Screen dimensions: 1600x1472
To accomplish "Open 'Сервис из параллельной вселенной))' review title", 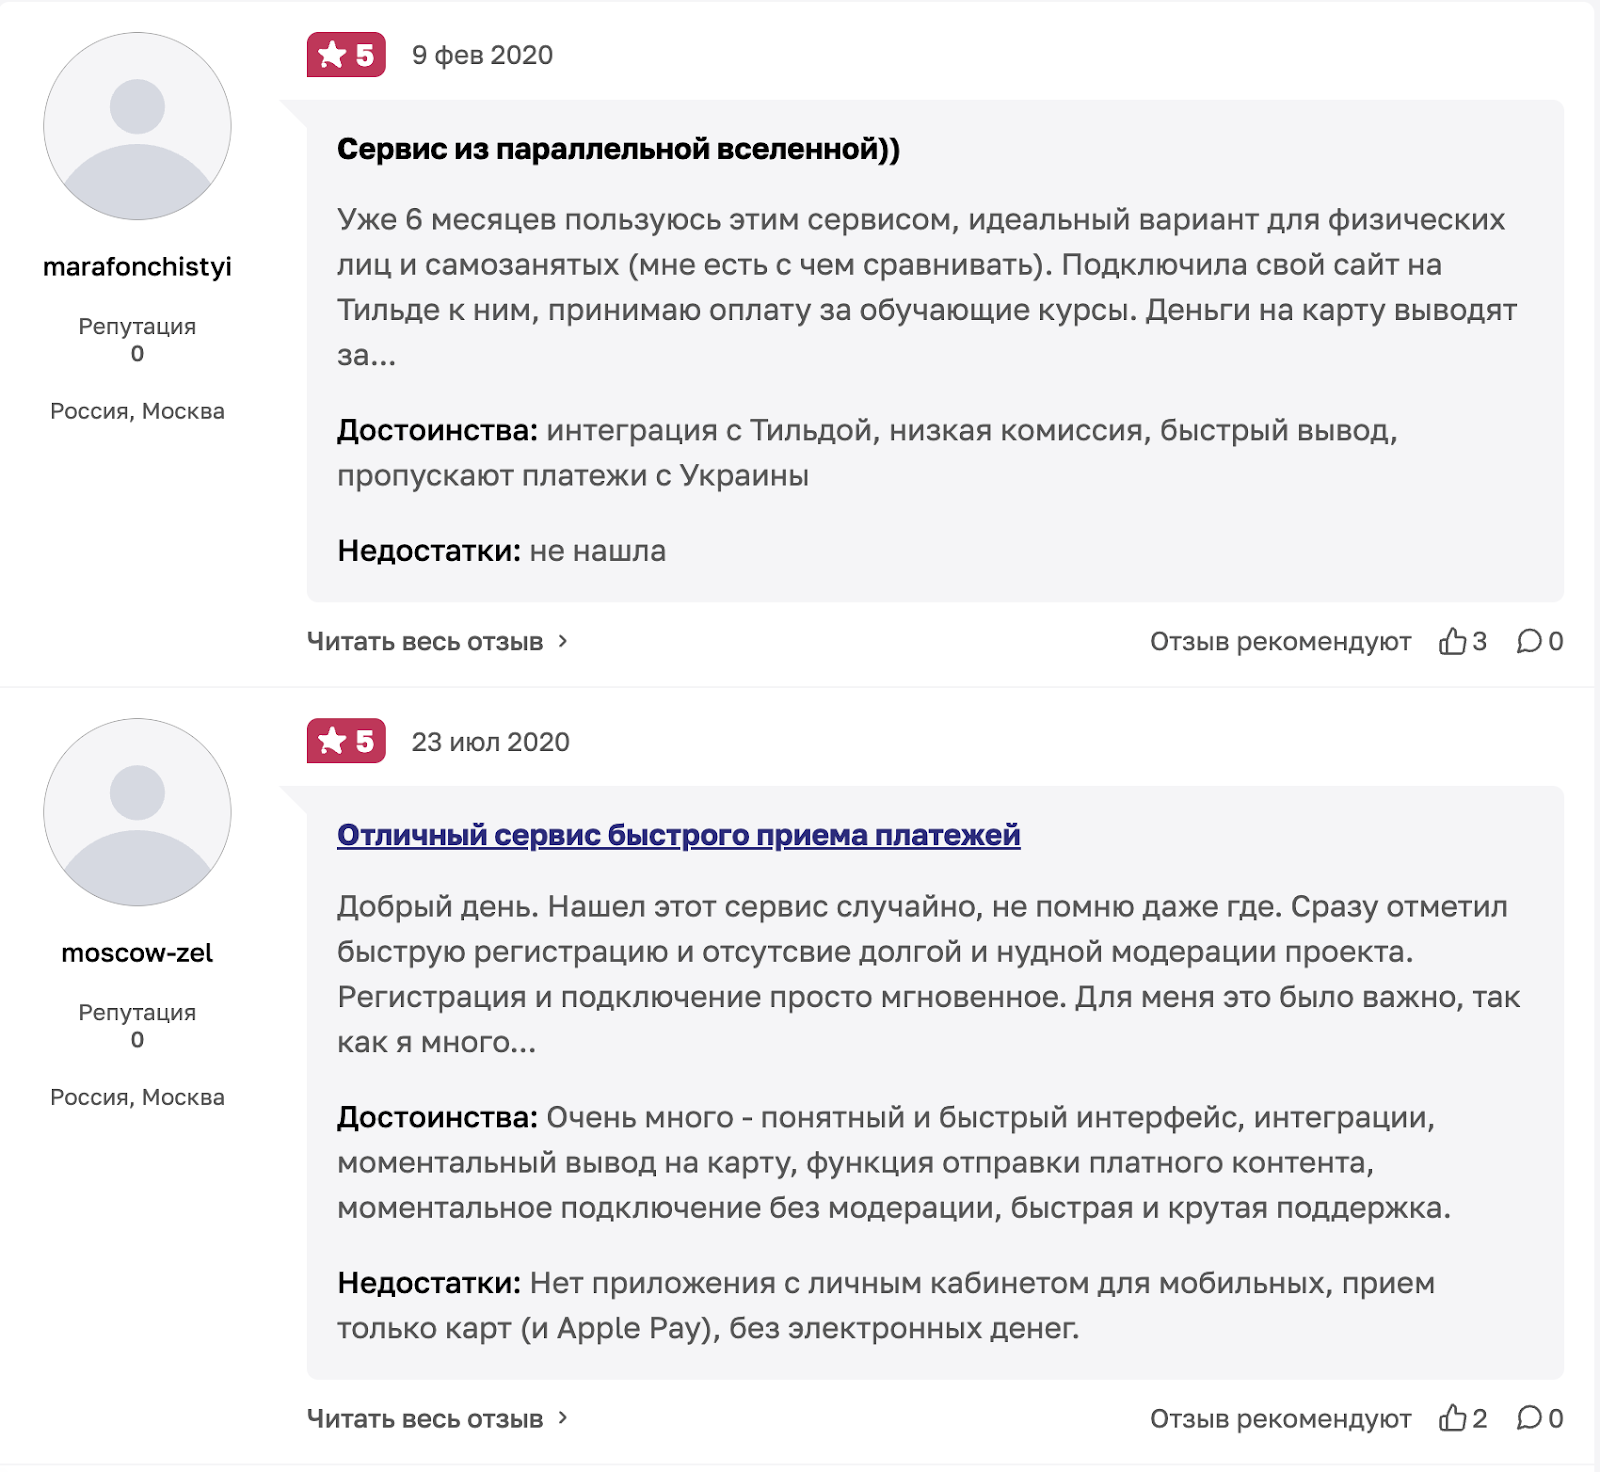I will pos(618,149).
